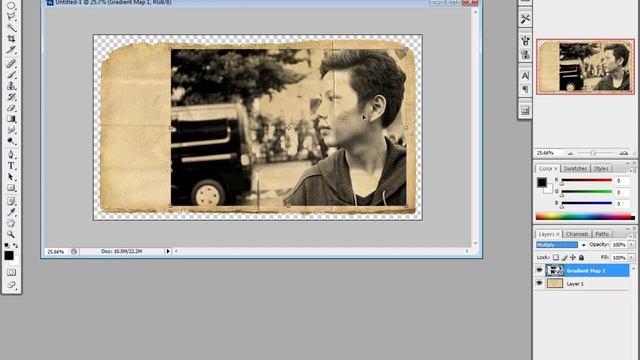The height and width of the screenshot is (360, 640).
Task: Switch to the Swatches tab
Action: (x=575, y=169)
